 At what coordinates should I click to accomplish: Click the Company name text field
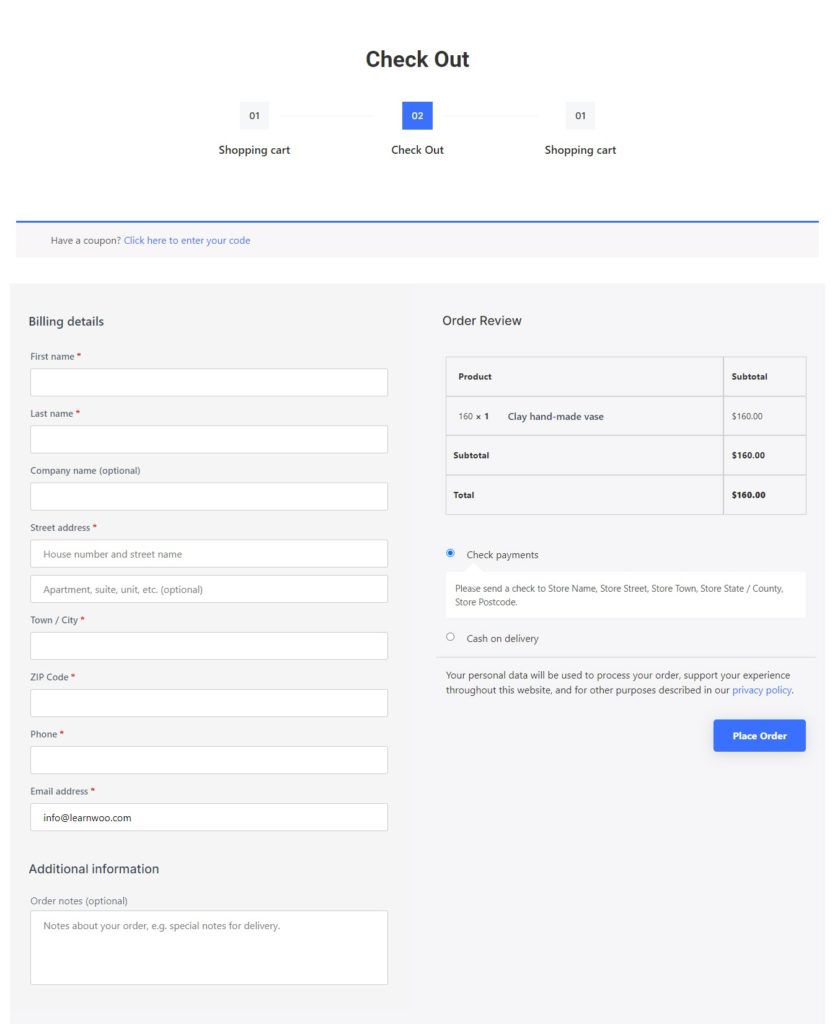(x=209, y=496)
